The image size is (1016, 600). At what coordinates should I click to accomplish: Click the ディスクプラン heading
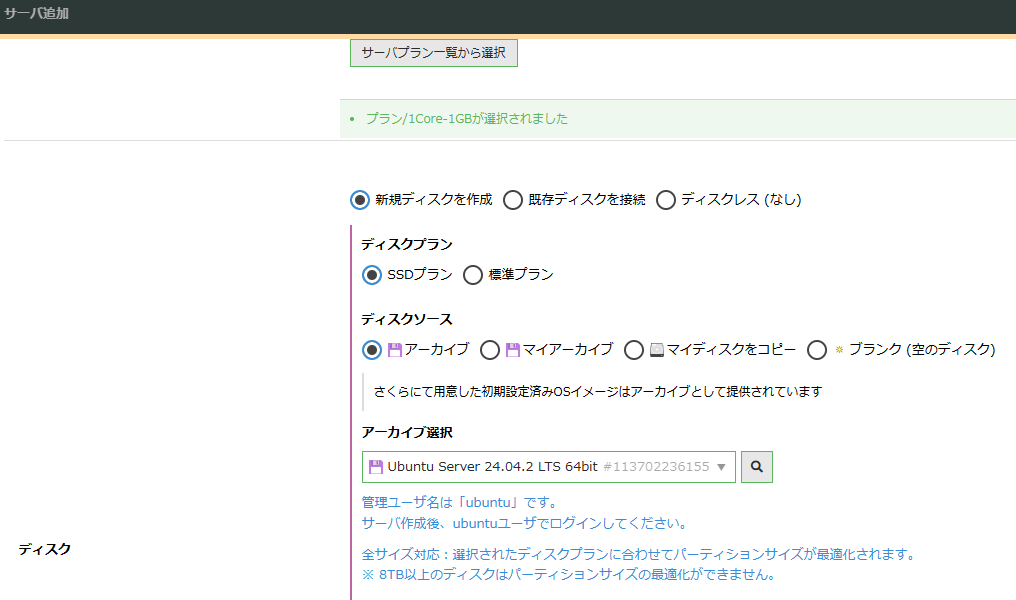pyautogui.click(x=407, y=244)
